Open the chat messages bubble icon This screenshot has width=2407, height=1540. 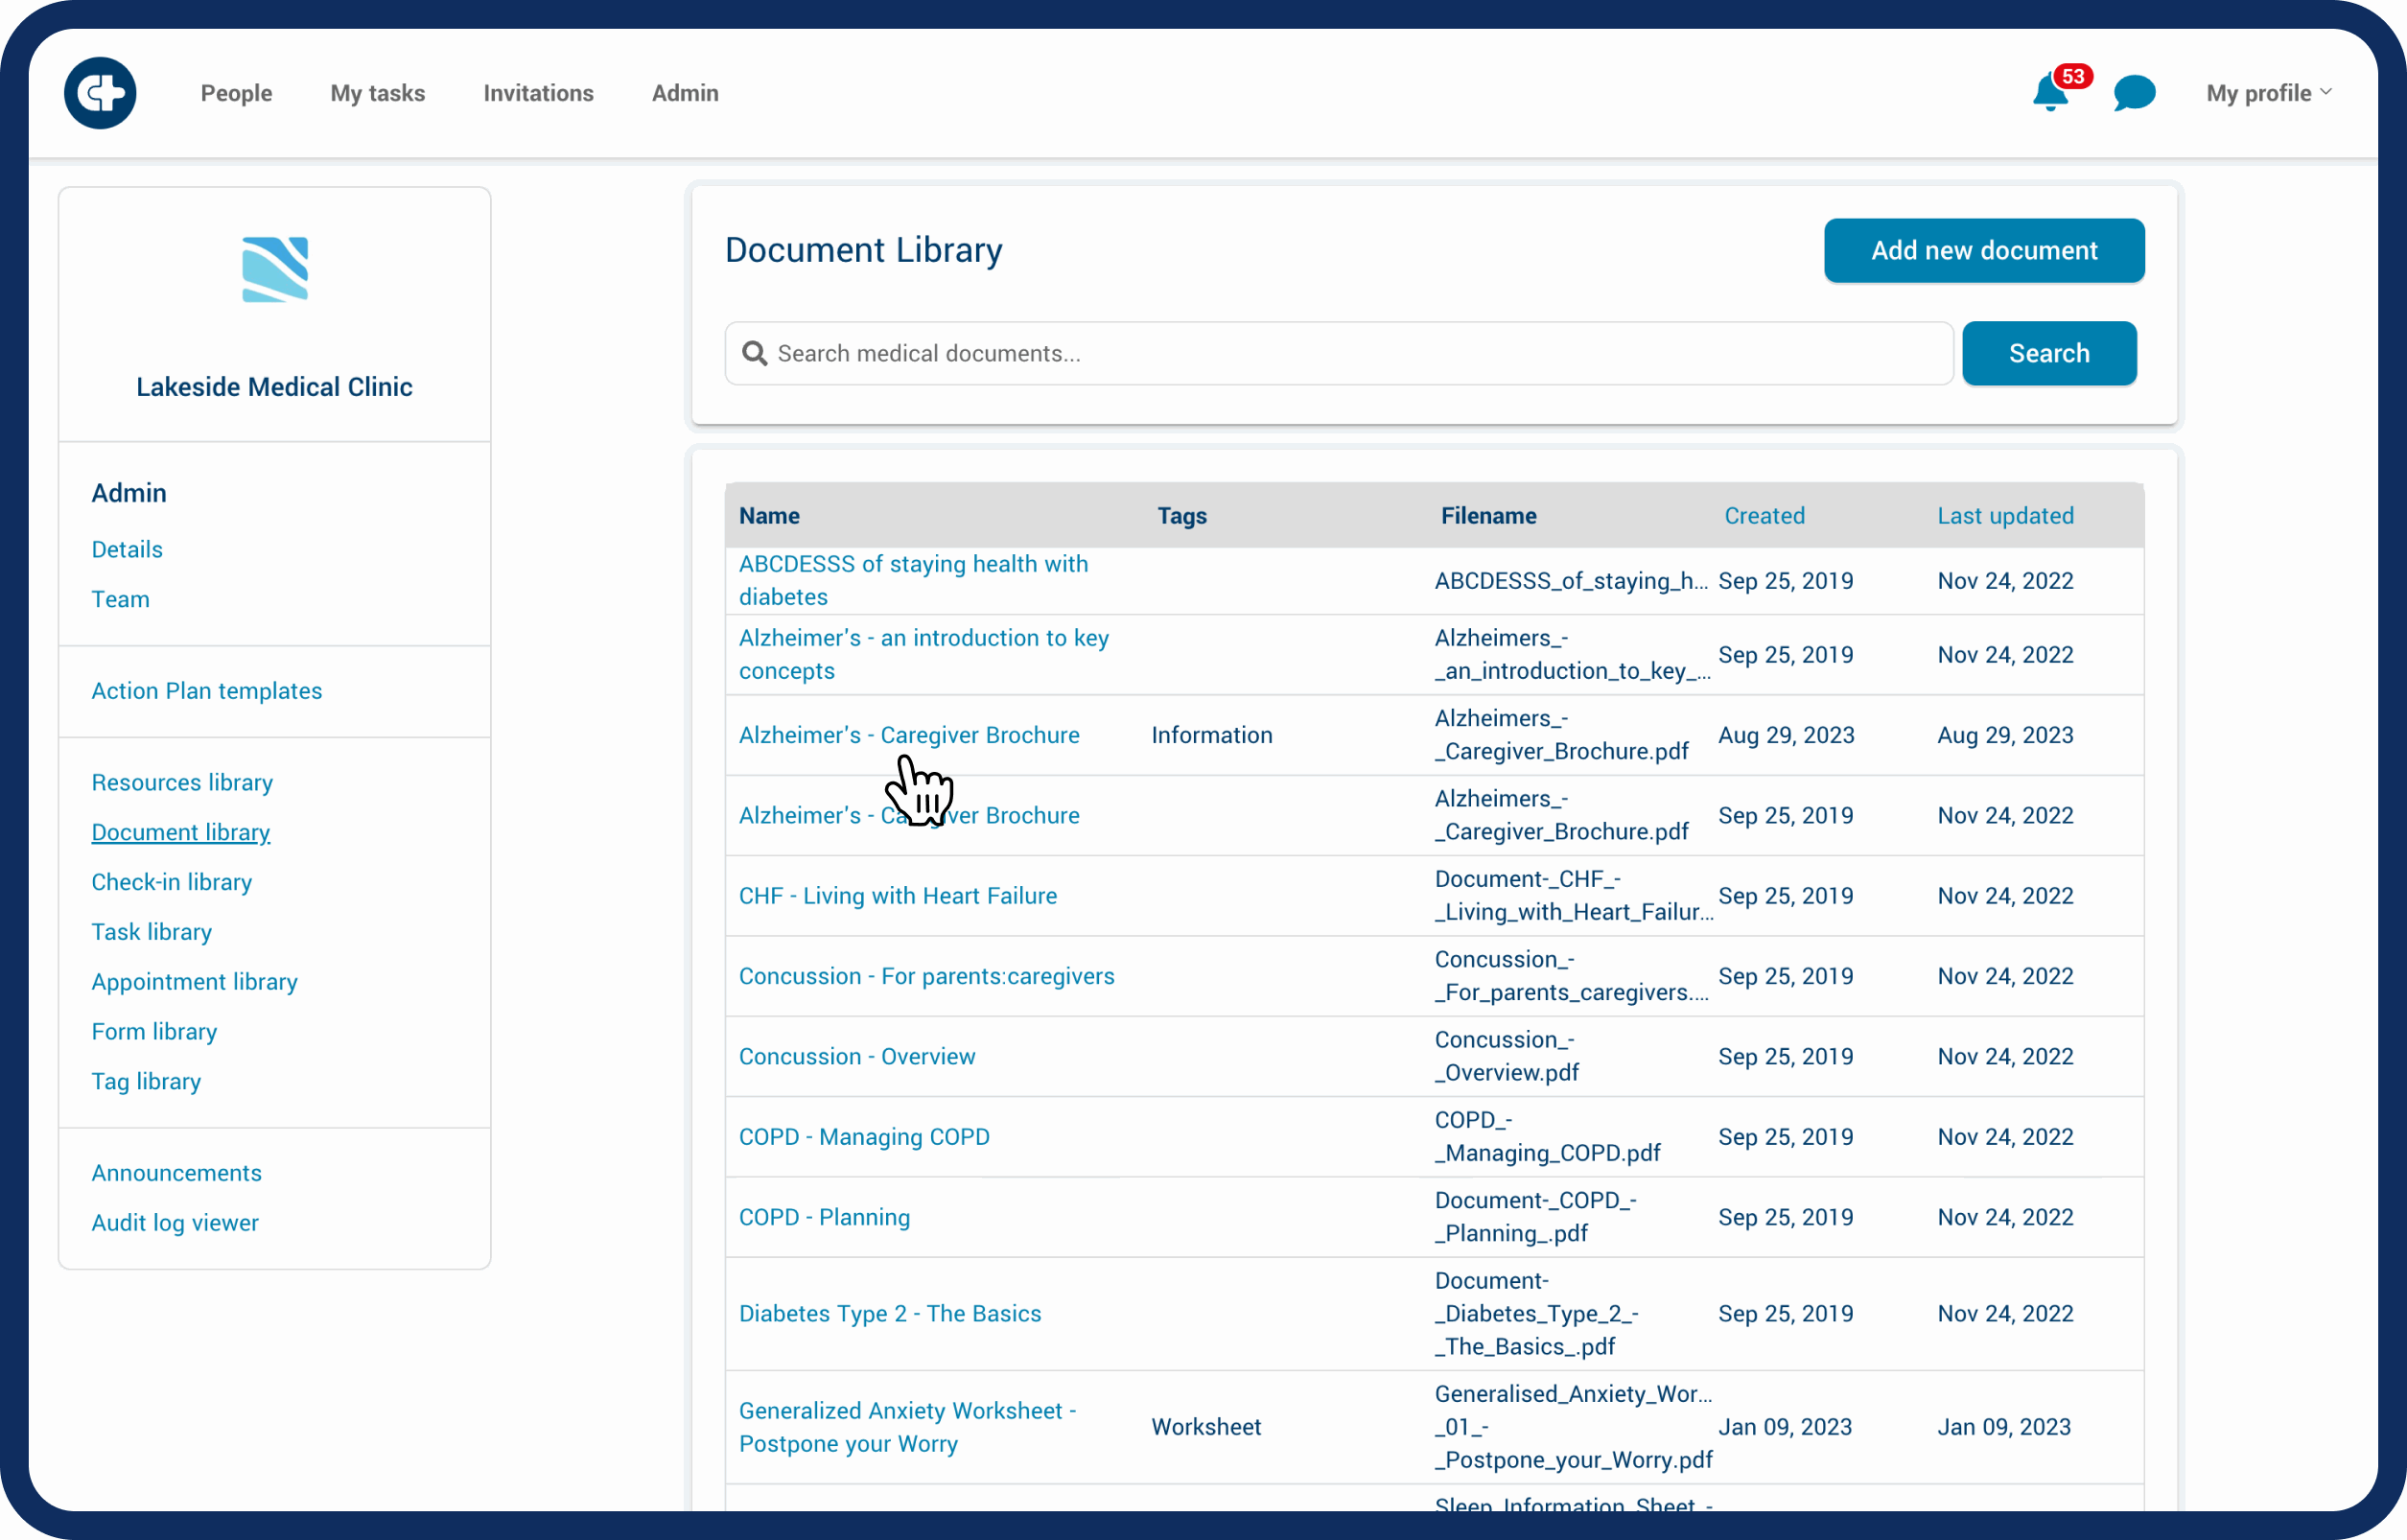2133,94
